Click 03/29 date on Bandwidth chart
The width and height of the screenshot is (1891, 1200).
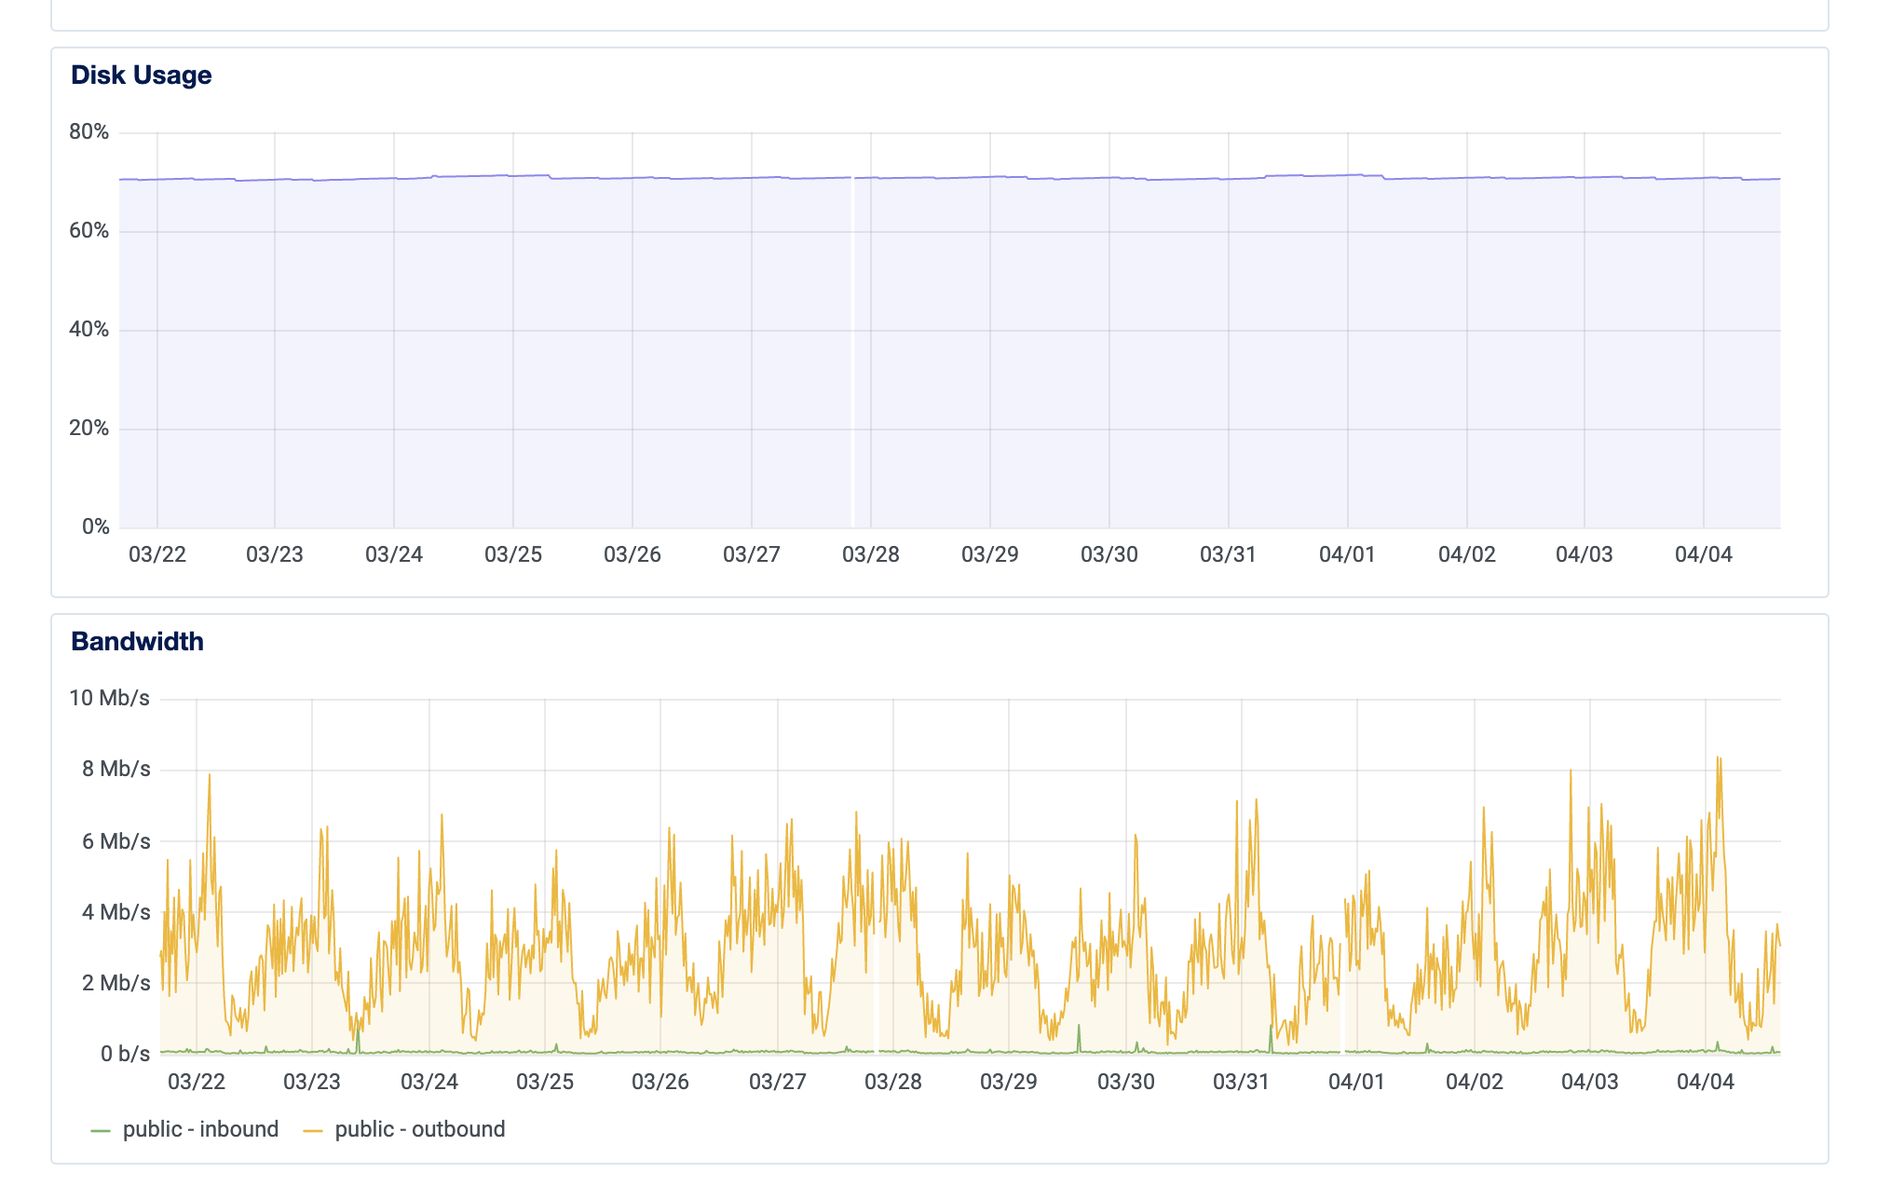coord(1008,1082)
